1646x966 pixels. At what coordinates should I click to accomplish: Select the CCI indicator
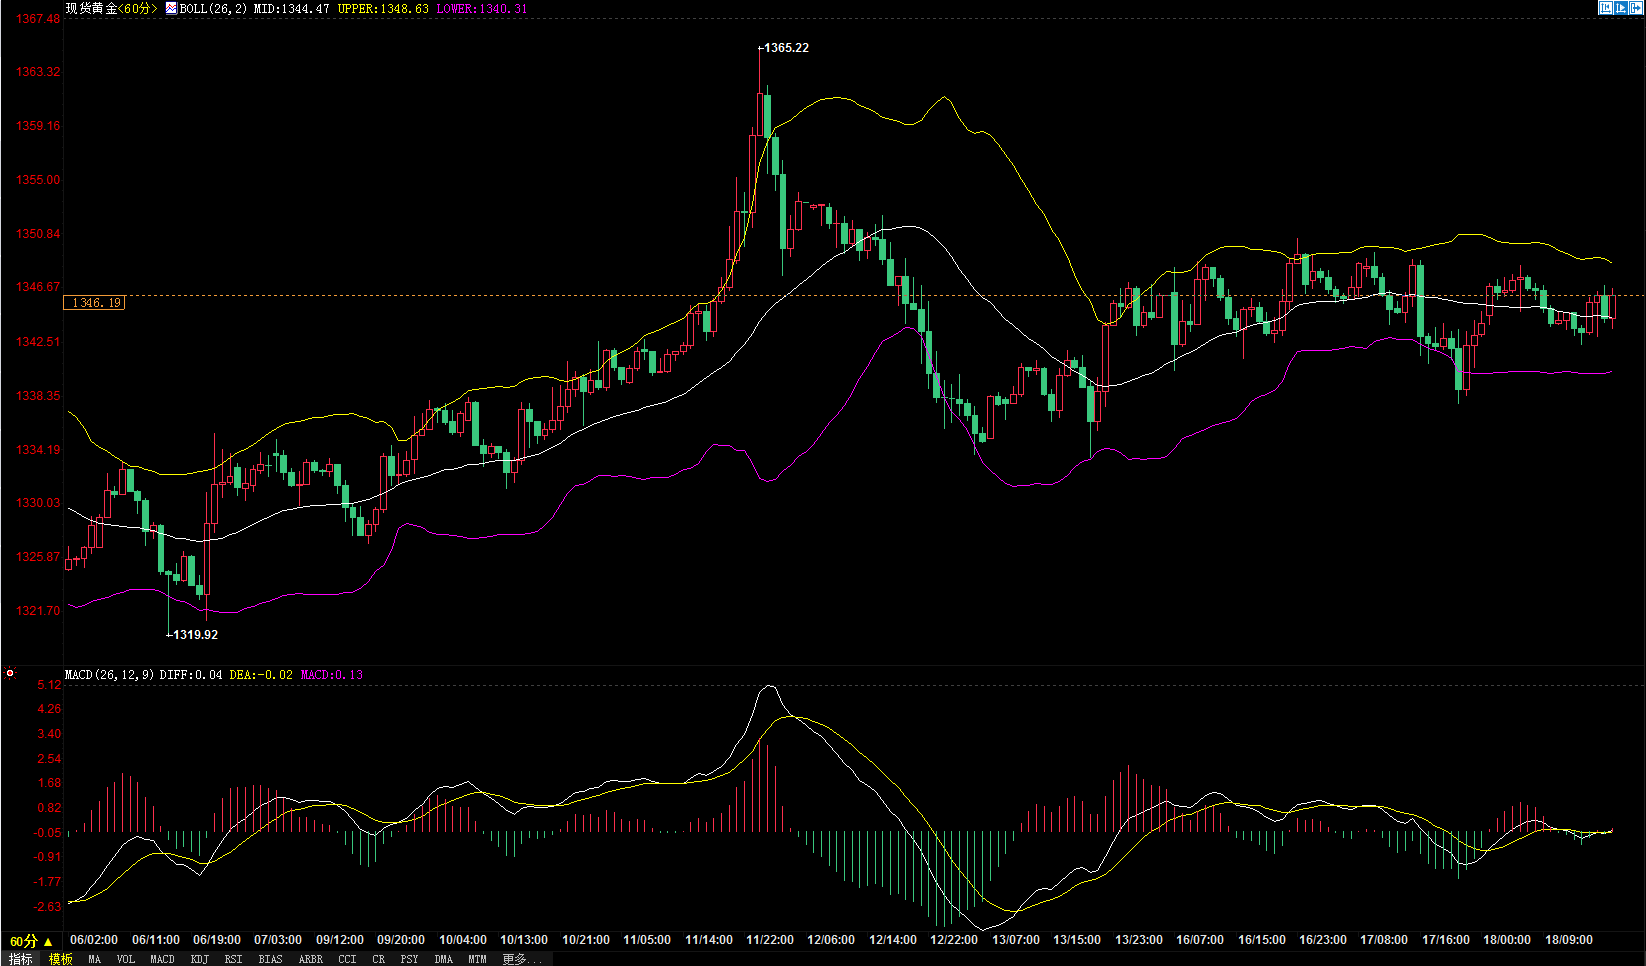347,959
